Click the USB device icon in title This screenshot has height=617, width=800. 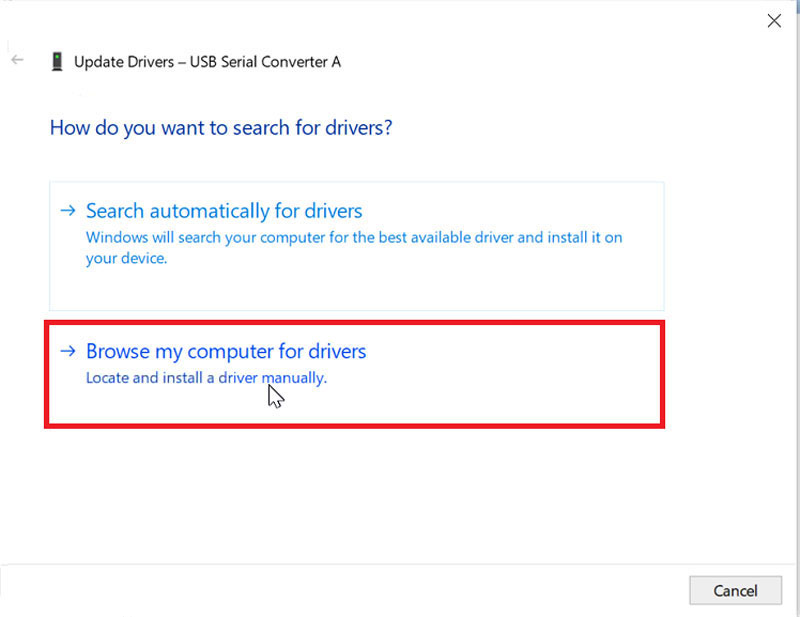pos(57,62)
